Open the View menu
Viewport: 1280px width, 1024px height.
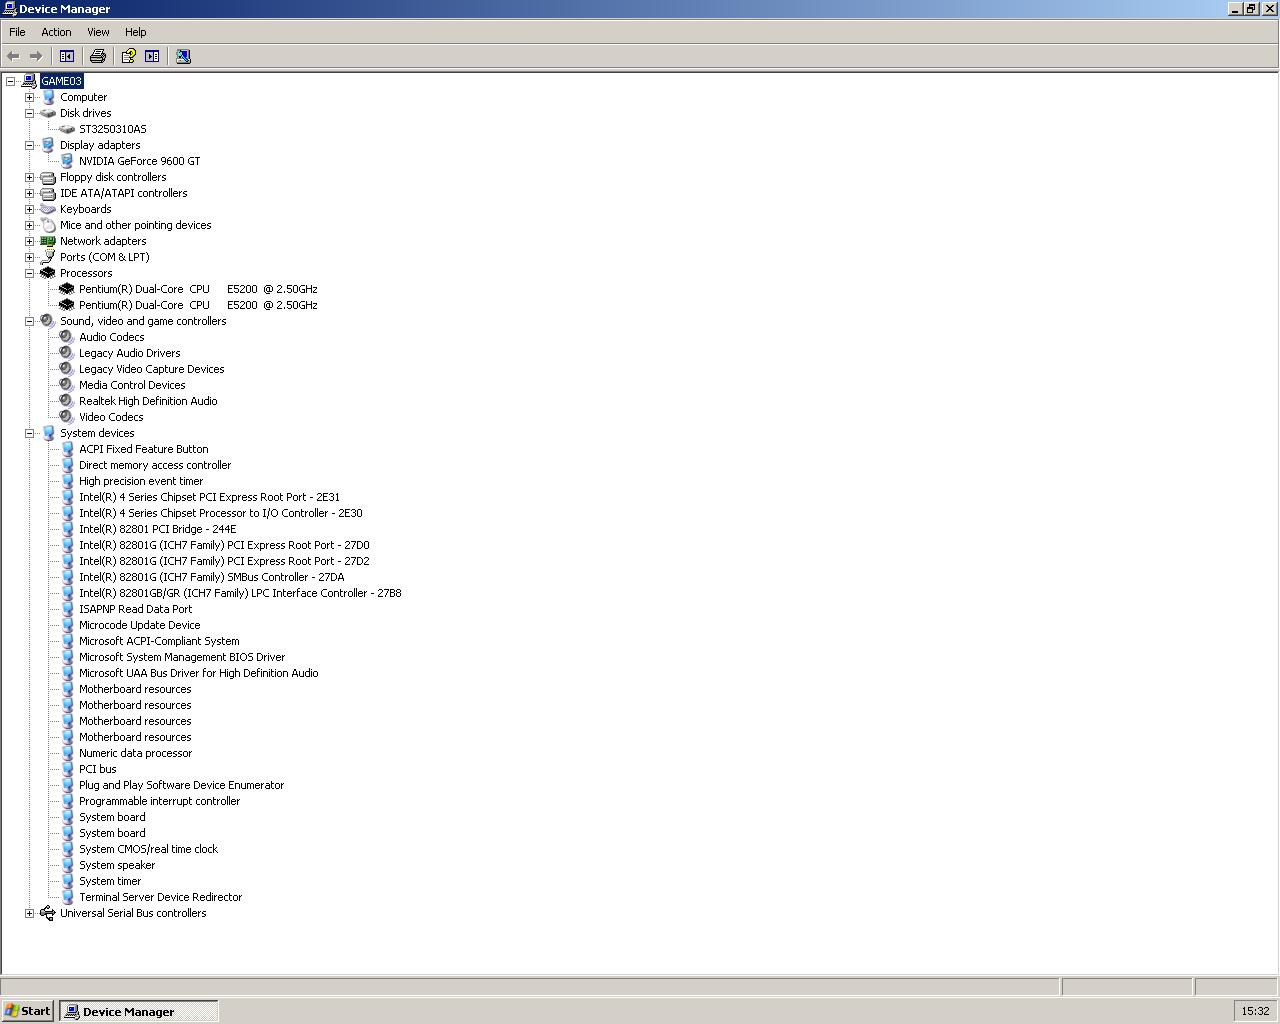tap(98, 32)
